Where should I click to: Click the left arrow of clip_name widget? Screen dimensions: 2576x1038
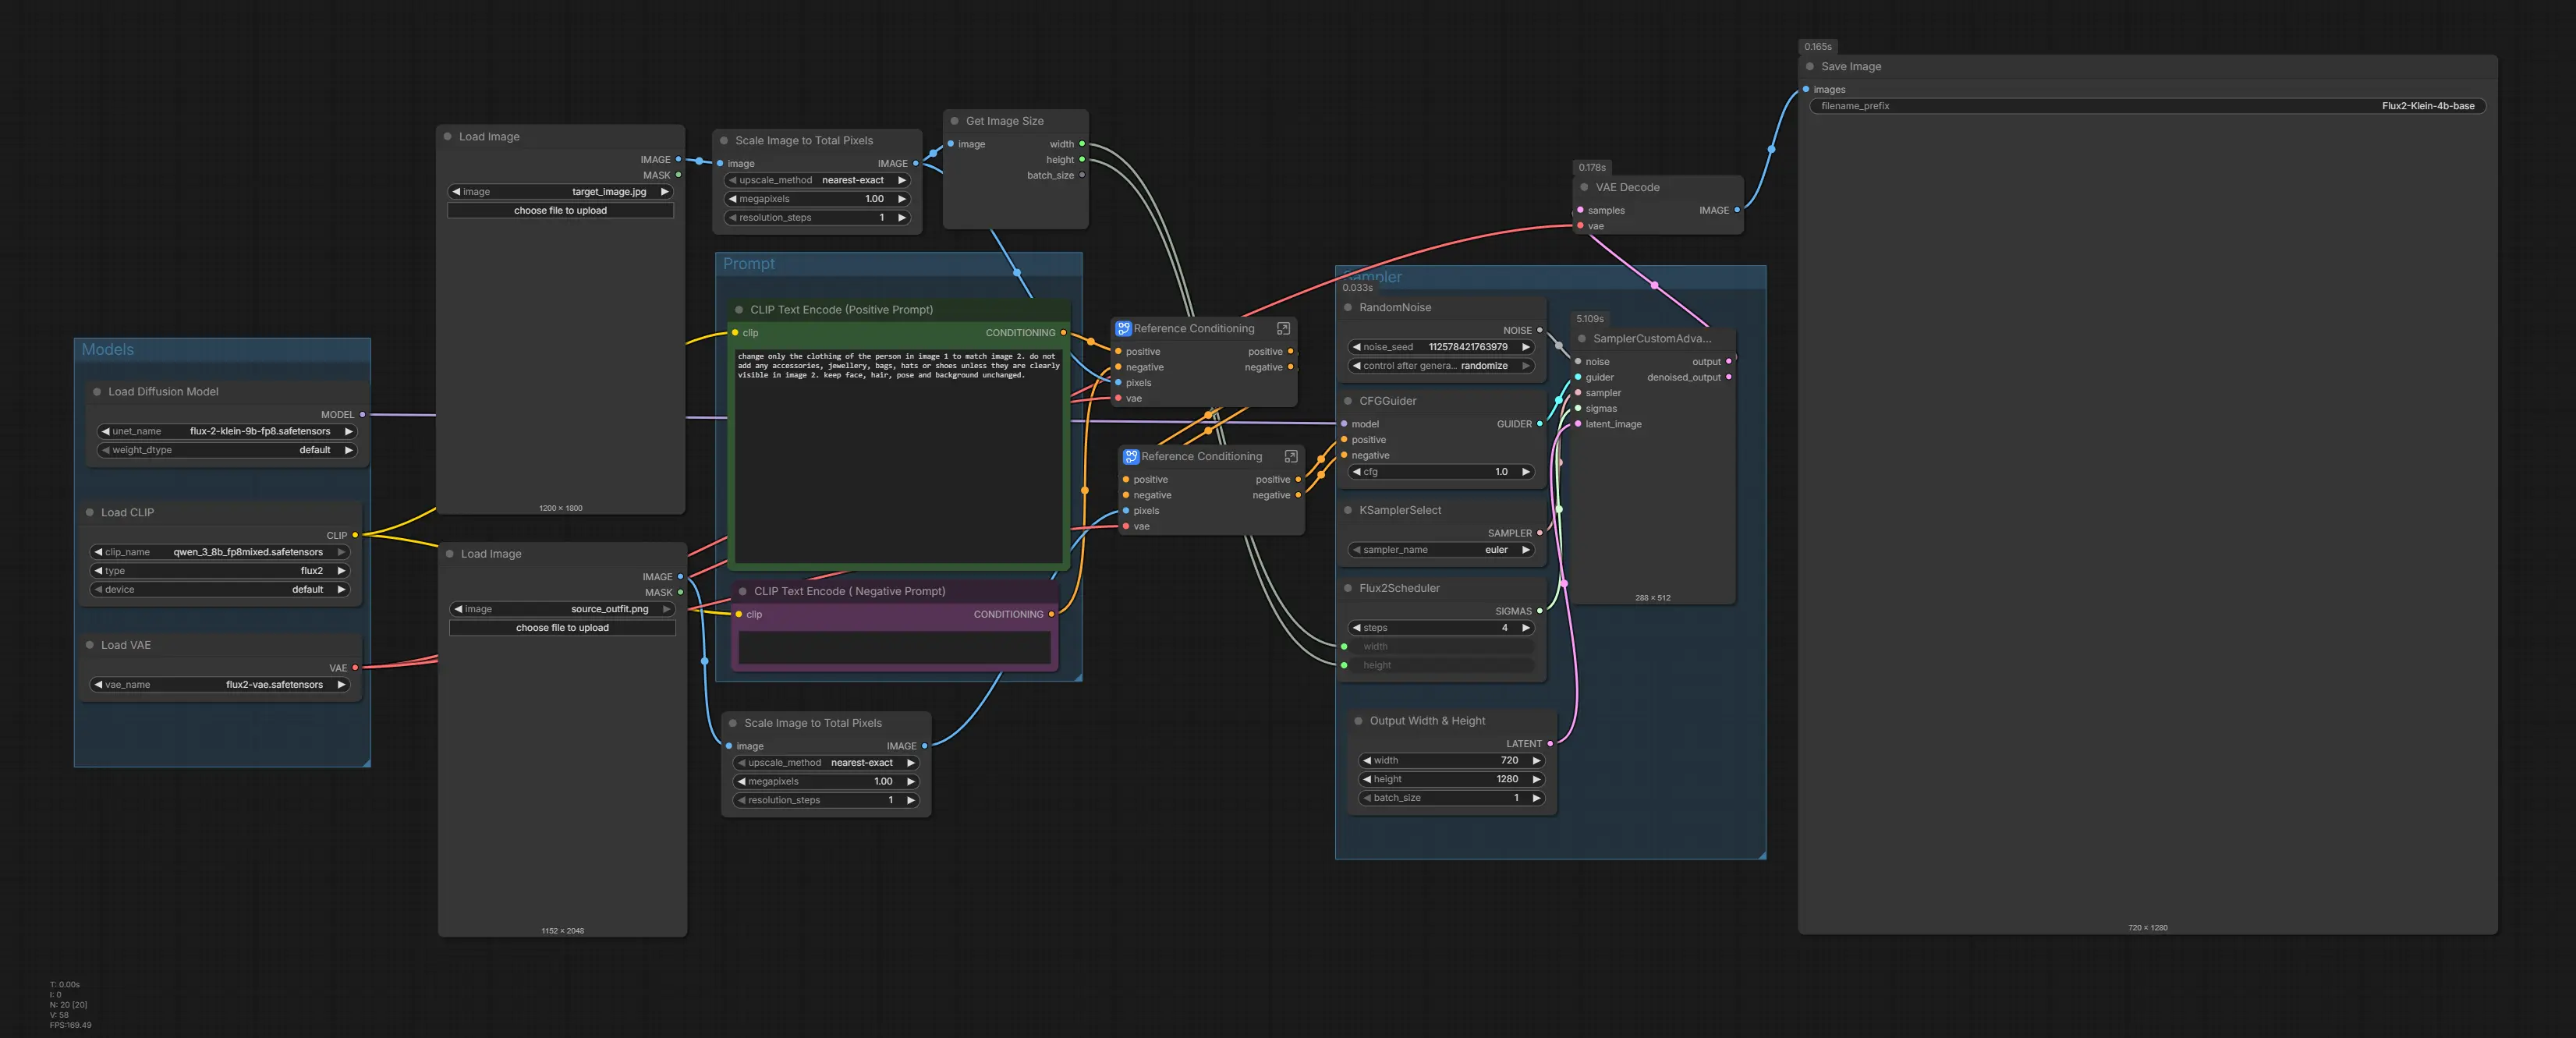click(x=98, y=552)
